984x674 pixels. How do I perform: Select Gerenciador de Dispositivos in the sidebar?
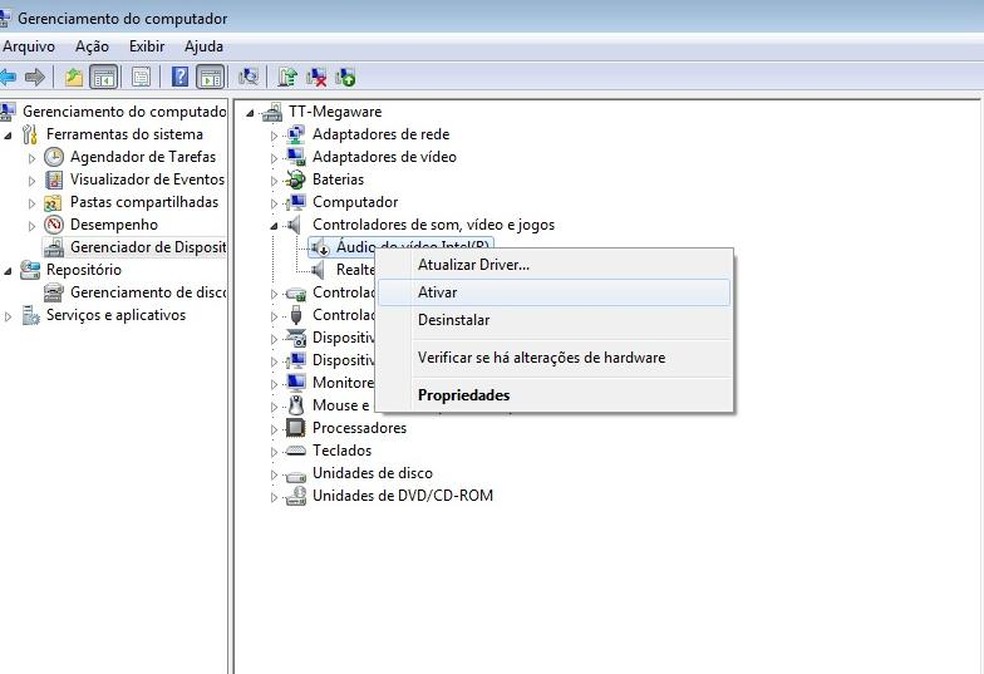coord(145,247)
